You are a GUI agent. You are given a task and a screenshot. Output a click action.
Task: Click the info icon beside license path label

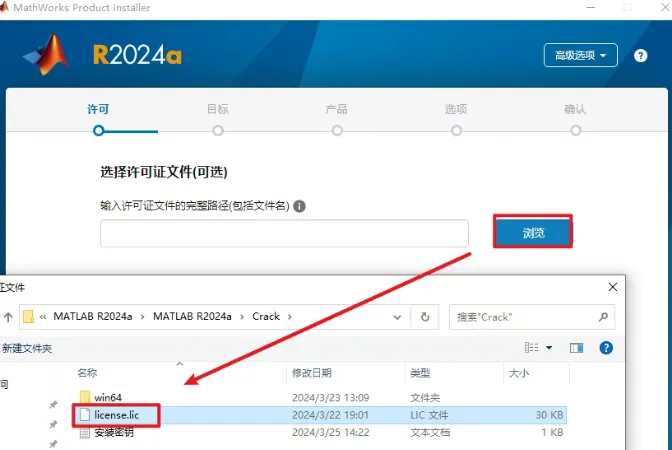300,206
